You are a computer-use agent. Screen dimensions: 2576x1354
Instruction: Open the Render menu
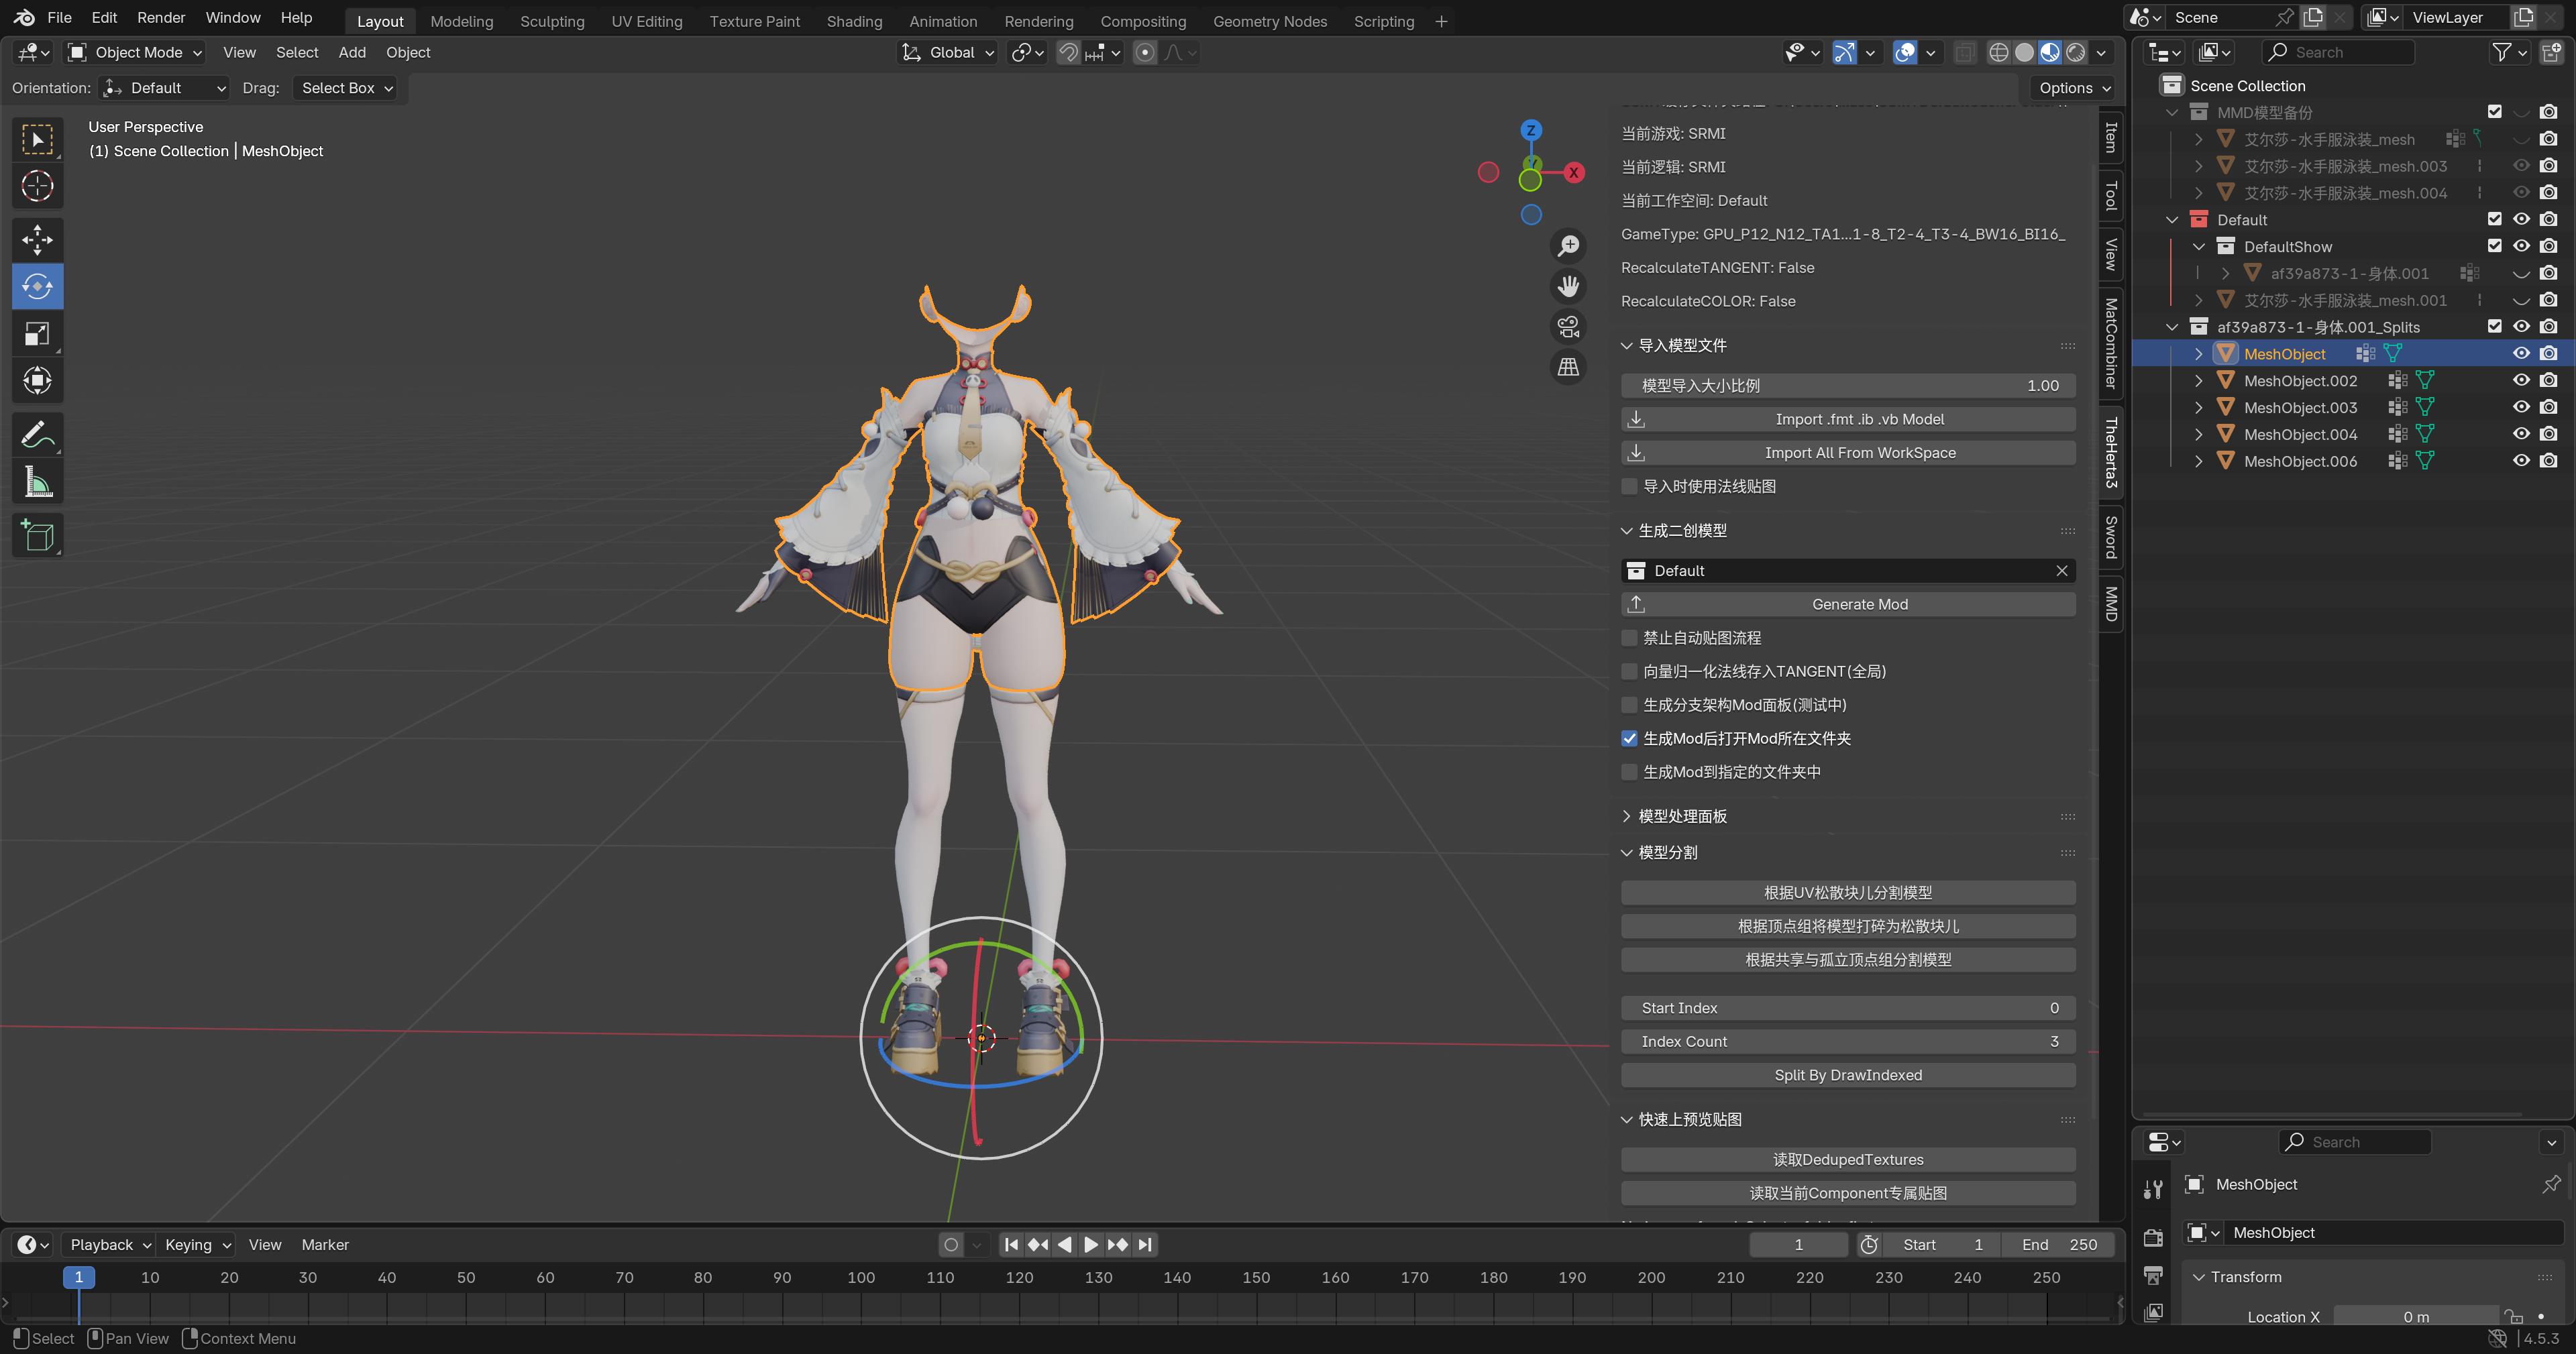[x=161, y=18]
